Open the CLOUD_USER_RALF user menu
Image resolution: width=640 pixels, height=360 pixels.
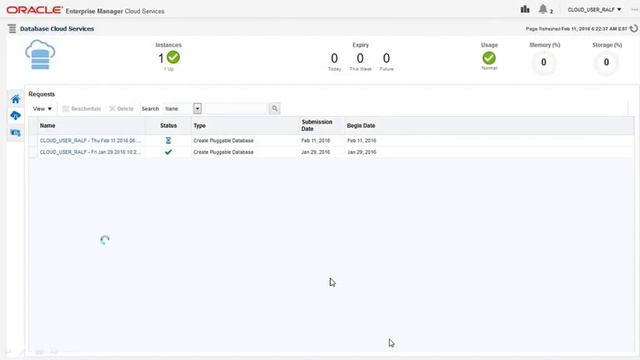tap(594, 9)
